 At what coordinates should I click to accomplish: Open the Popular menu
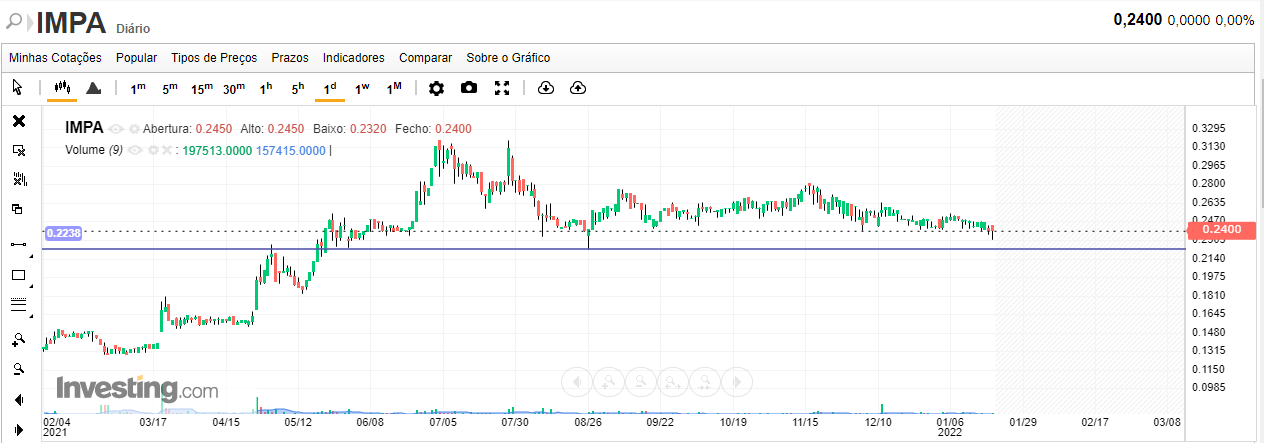(136, 58)
